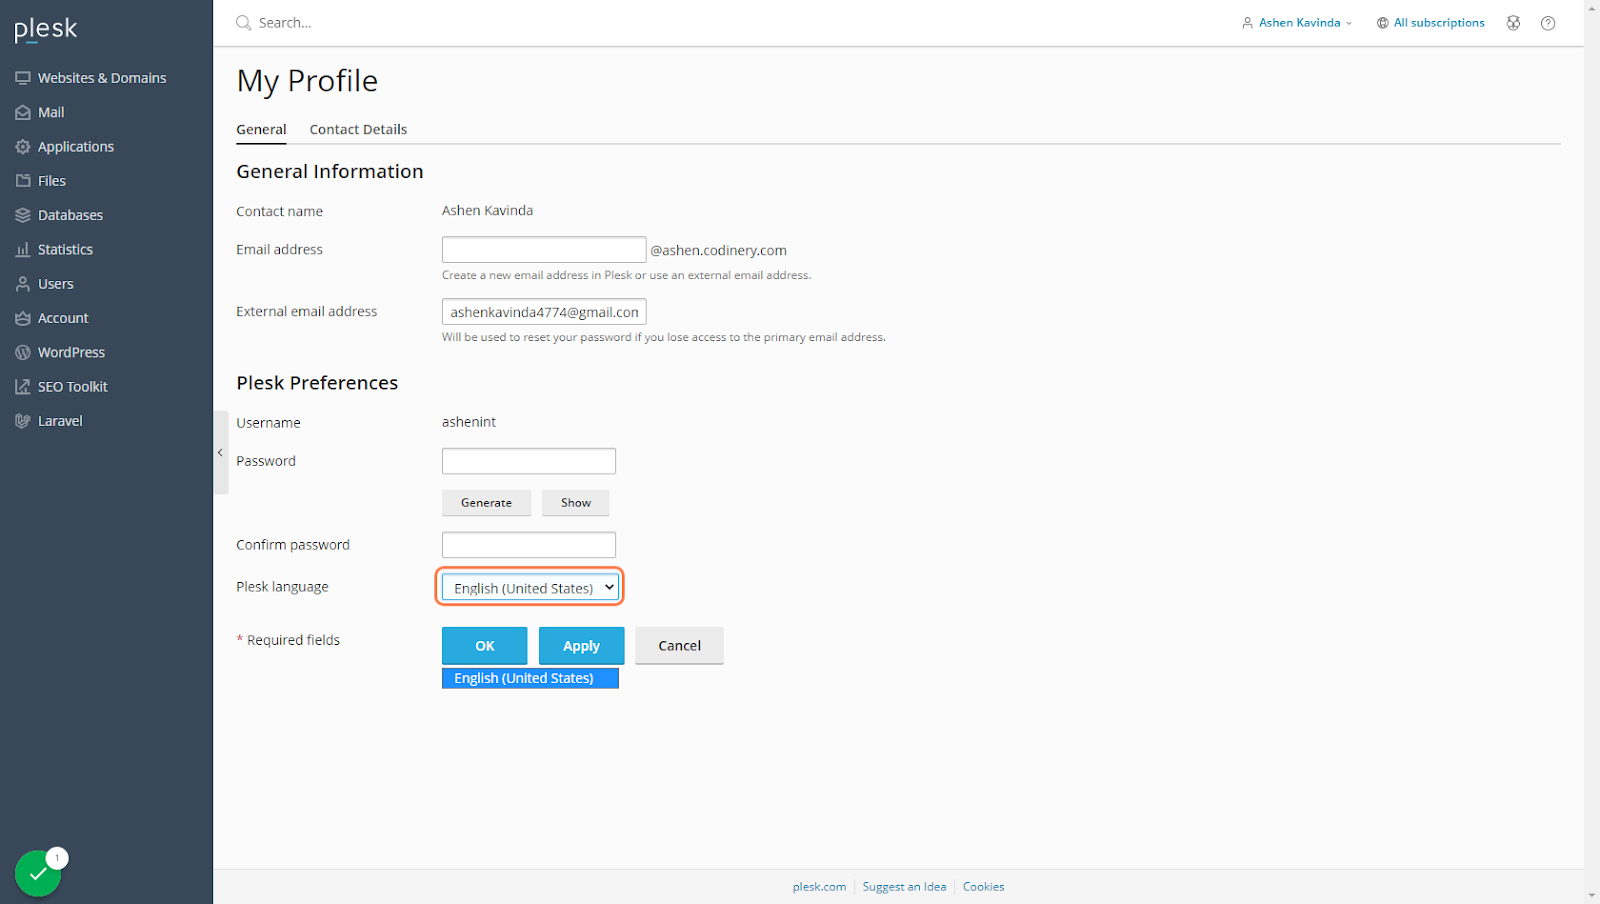Viewport: 1600px width, 904px height.
Task: Open WordPress via its logo icon
Action: coord(23,353)
